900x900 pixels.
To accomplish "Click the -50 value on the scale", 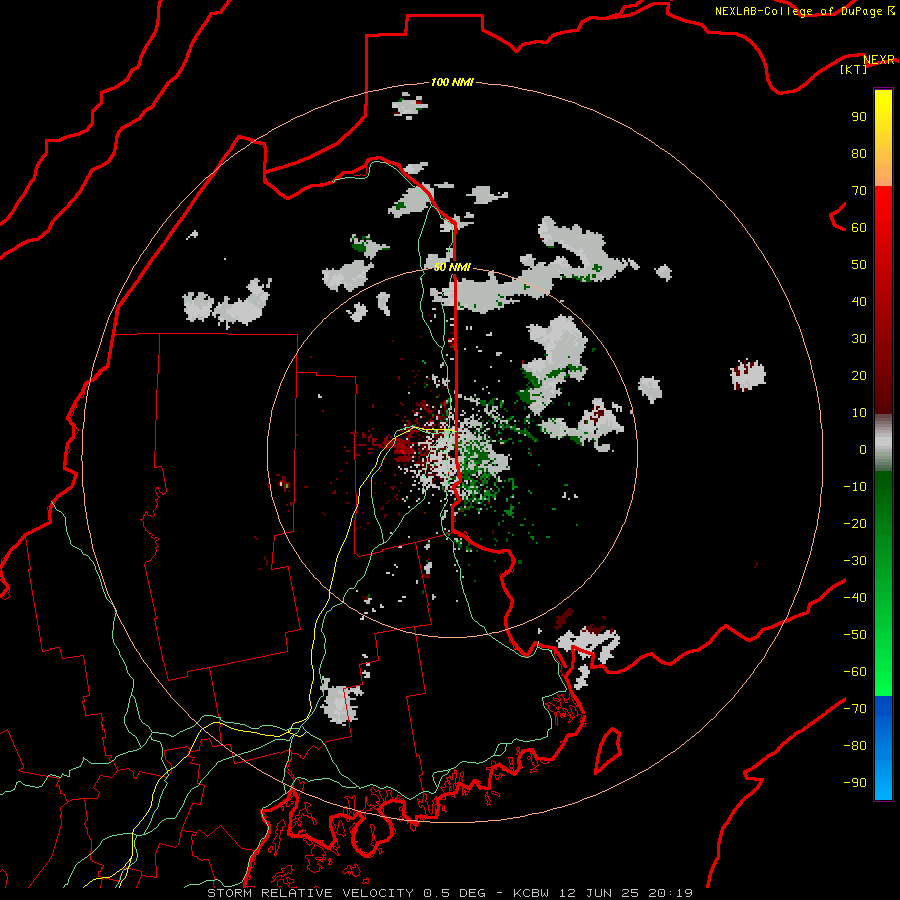I will (x=855, y=635).
